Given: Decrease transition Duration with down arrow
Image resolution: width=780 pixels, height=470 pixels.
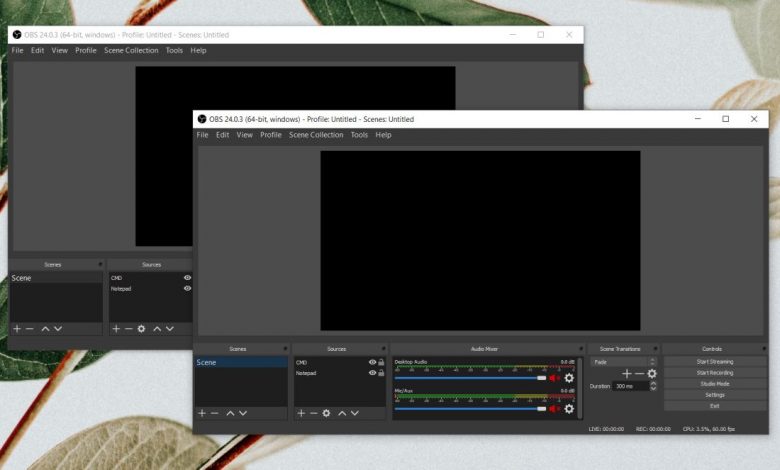Looking at the screenshot, I should [653, 388].
